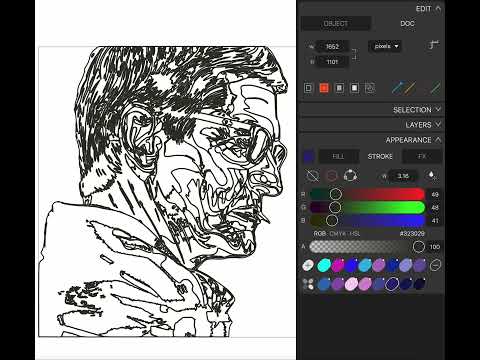The width and height of the screenshot is (480, 360).
Task: Select the gray square background icon
Action: tap(339, 88)
